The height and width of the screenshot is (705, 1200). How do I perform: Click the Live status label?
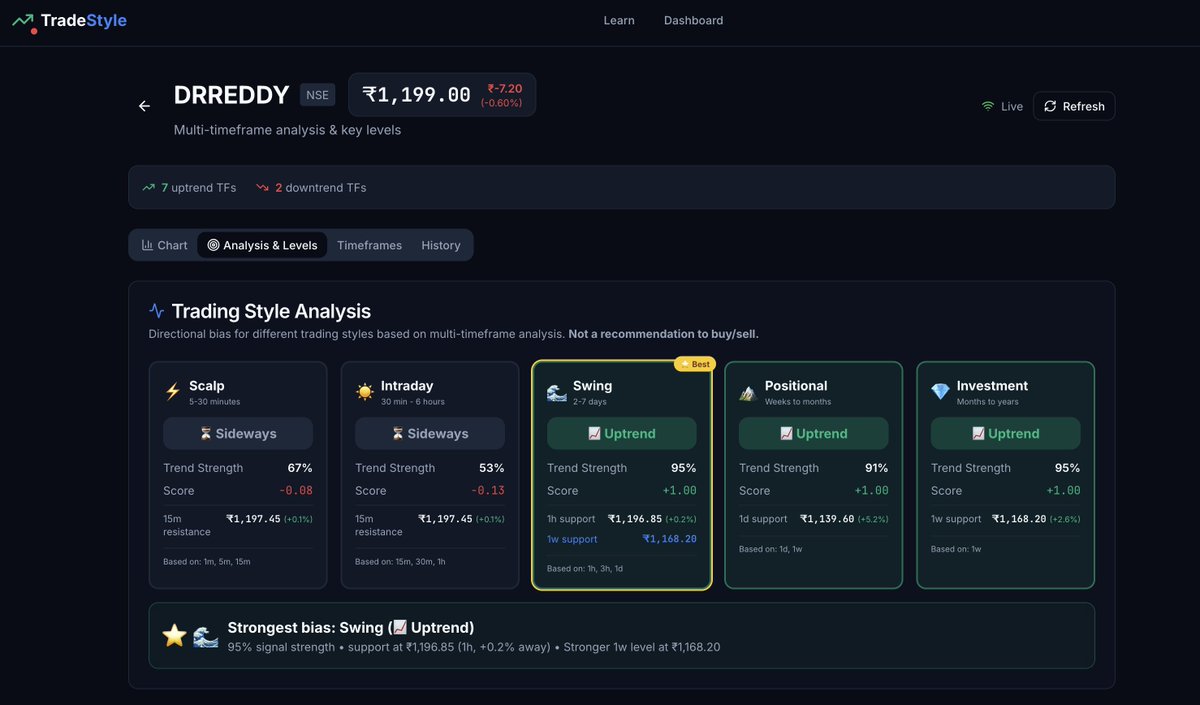pyautogui.click(x=1012, y=106)
